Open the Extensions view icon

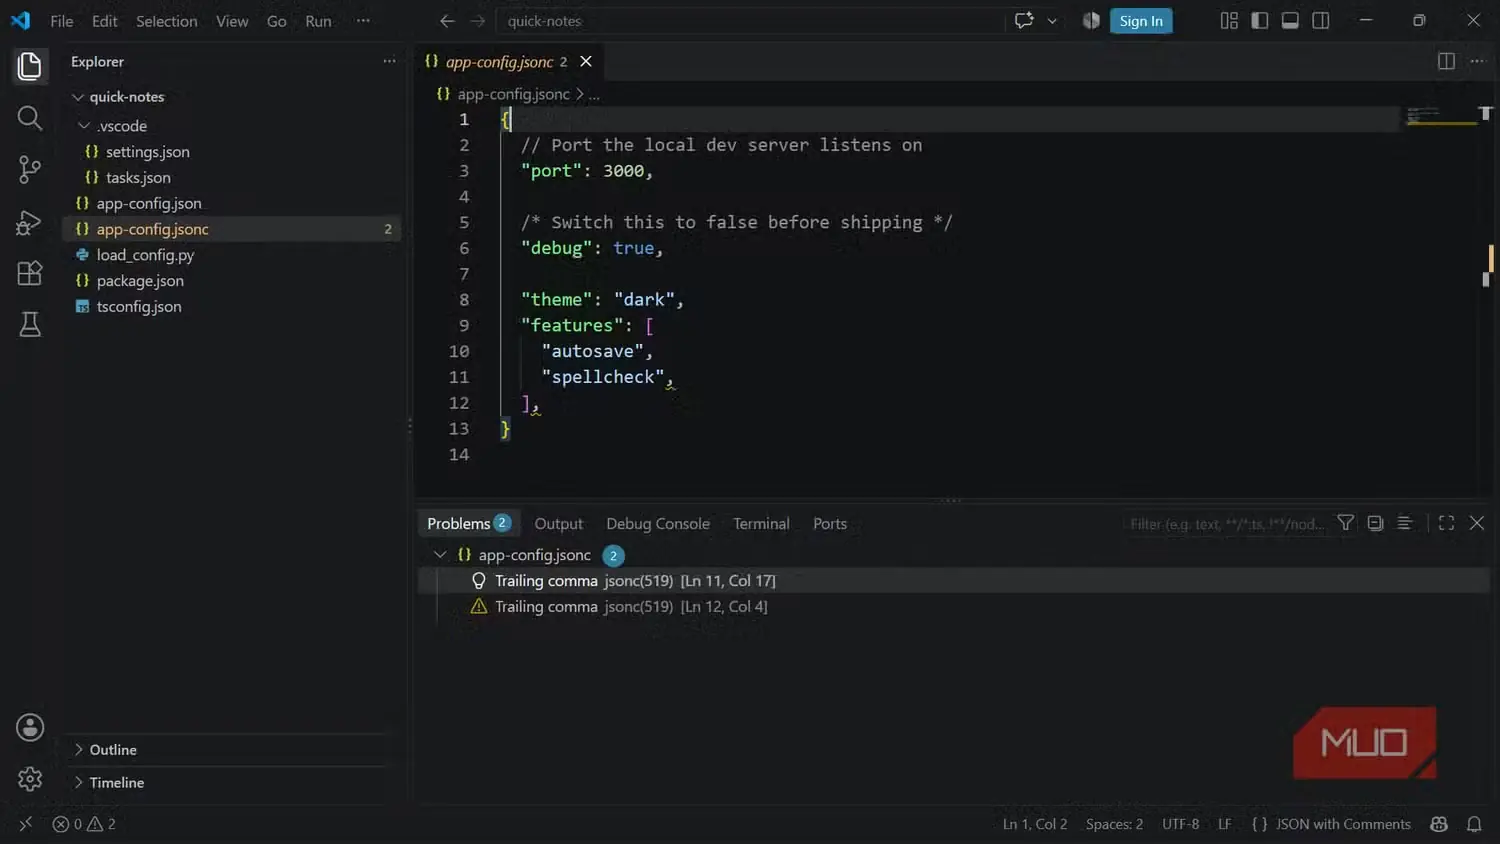pyautogui.click(x=30, y=274)
